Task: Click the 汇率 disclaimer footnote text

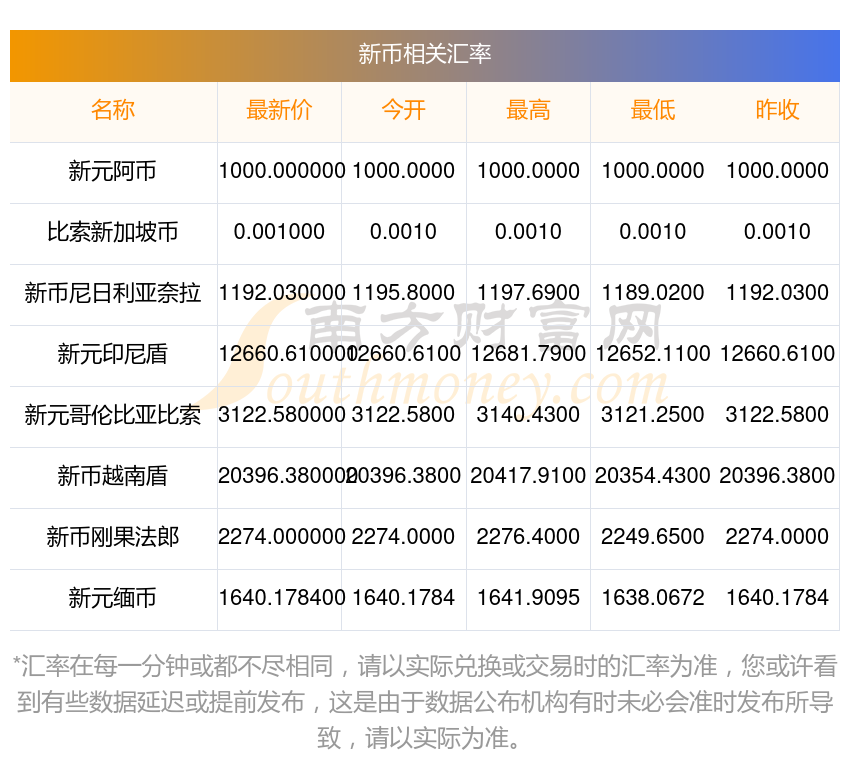Action: [x=424, y=702]
